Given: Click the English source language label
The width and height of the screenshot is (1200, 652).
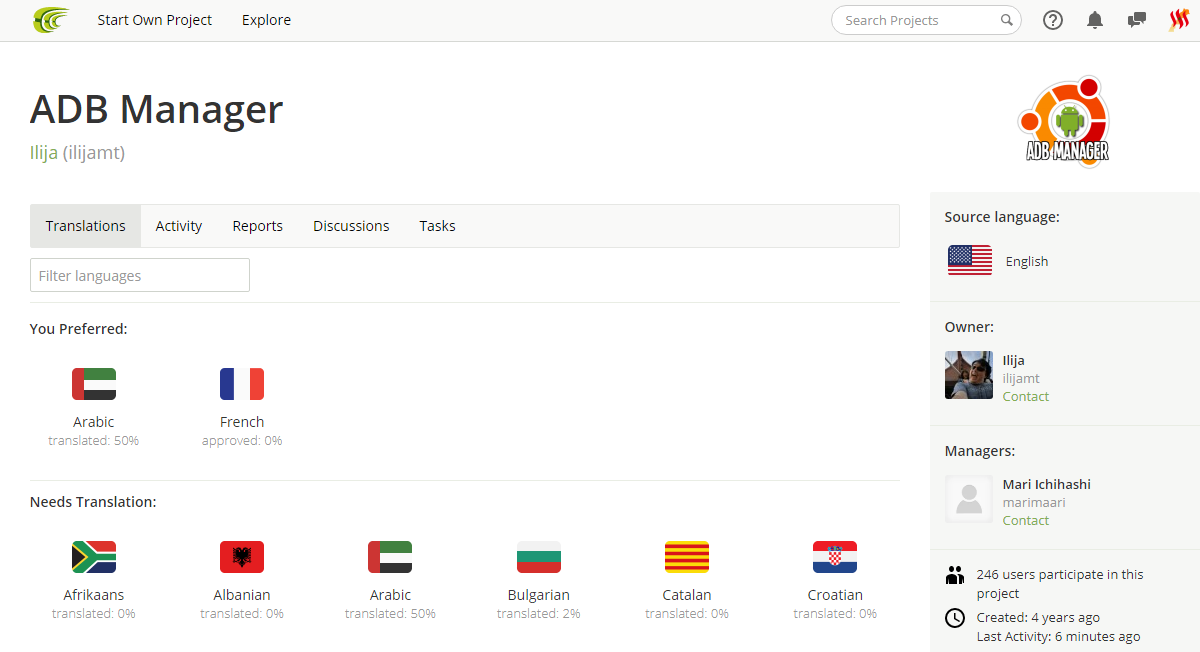Looking at the screenshot, I should pos(1027,261).
